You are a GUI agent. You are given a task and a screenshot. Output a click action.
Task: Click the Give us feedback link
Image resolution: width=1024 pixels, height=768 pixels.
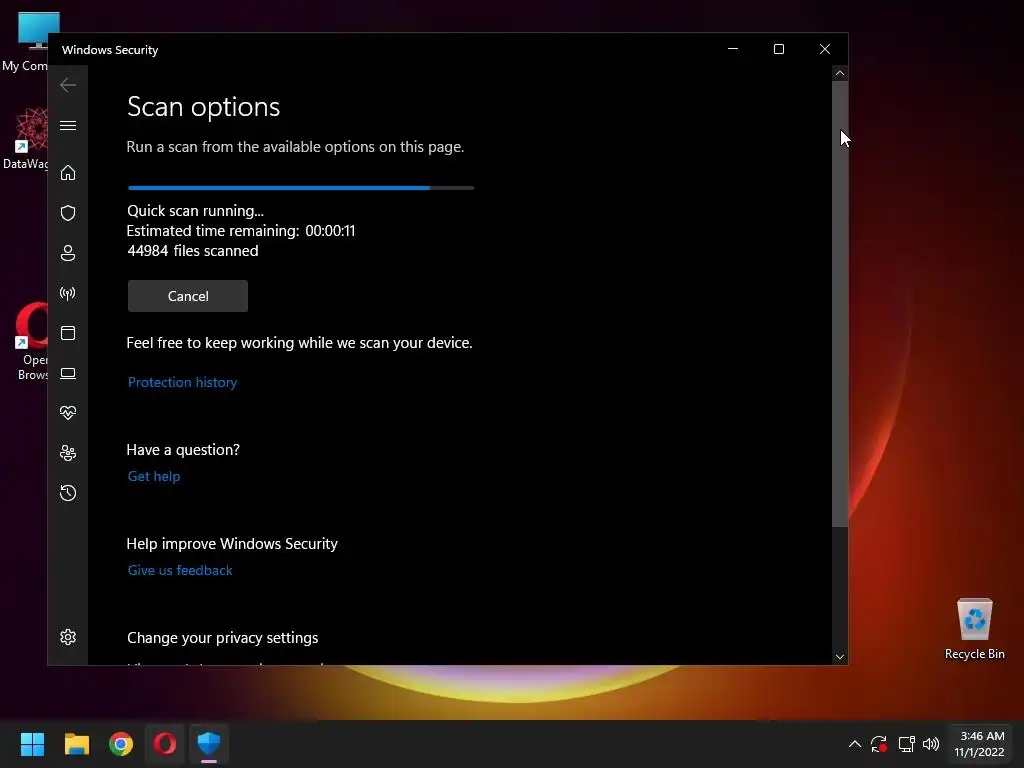pos(180,570)
